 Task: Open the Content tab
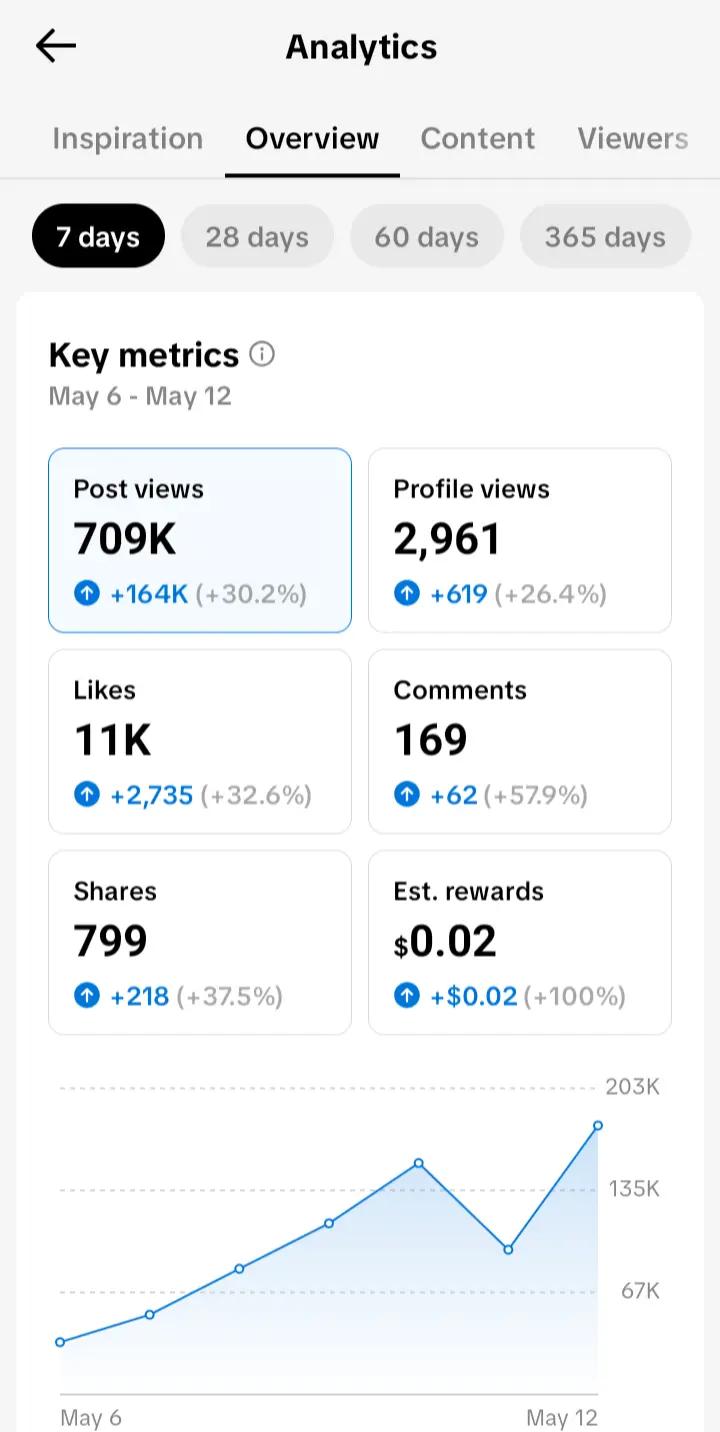tap(478, 138)
